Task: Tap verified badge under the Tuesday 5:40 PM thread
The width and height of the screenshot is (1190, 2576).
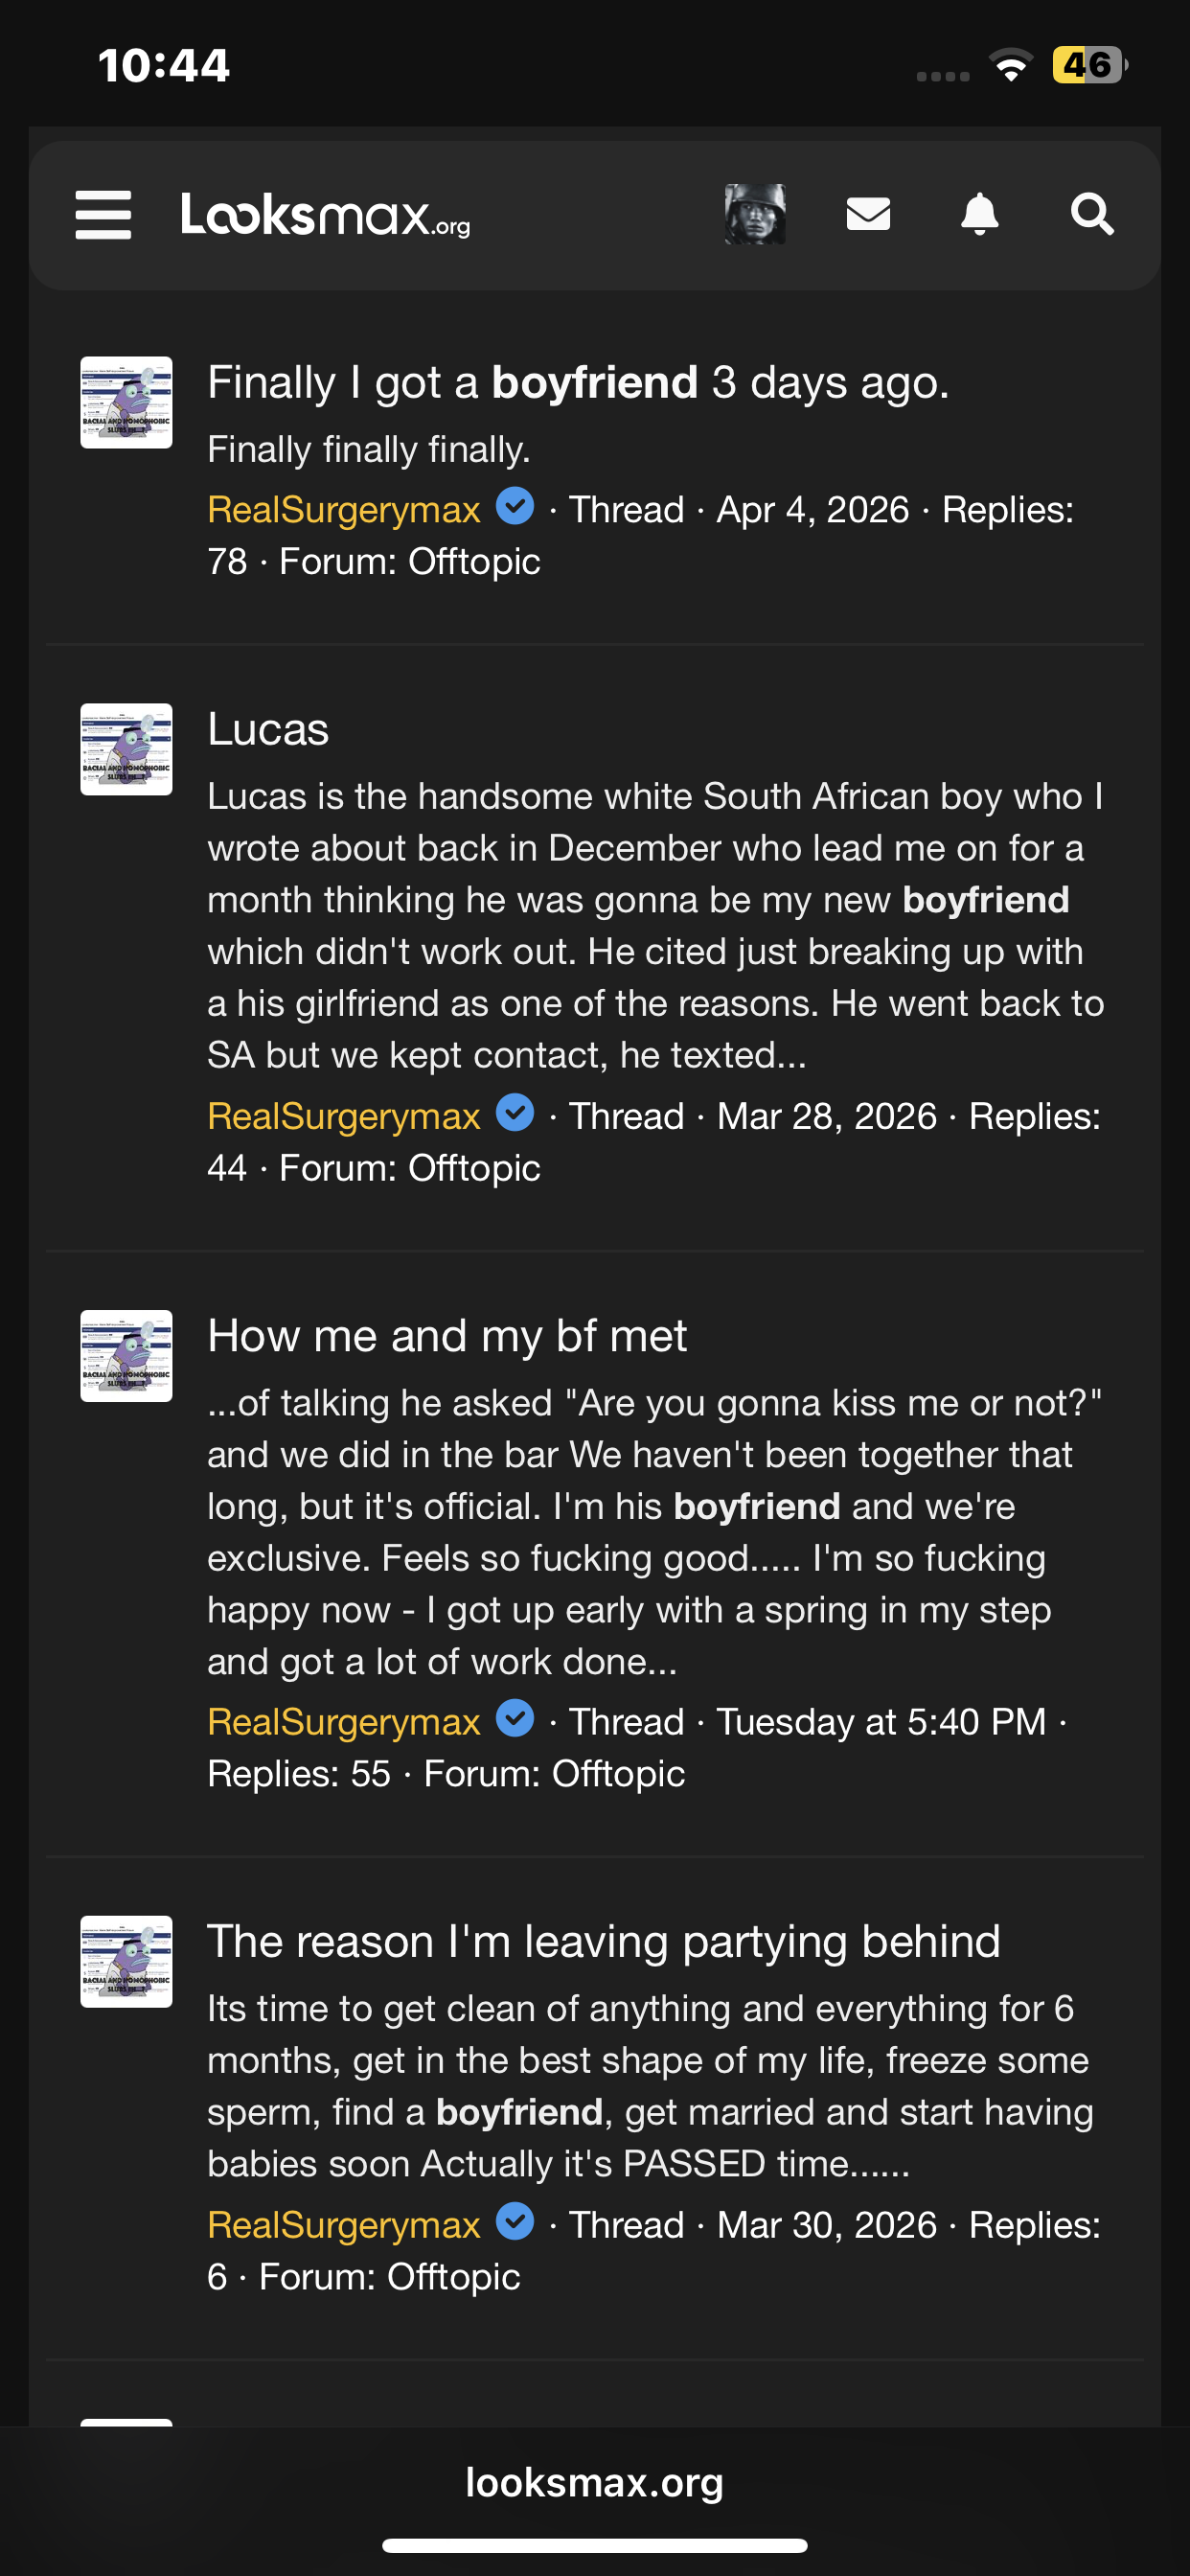Action: pyautogui.click(x=515, y=1719)
